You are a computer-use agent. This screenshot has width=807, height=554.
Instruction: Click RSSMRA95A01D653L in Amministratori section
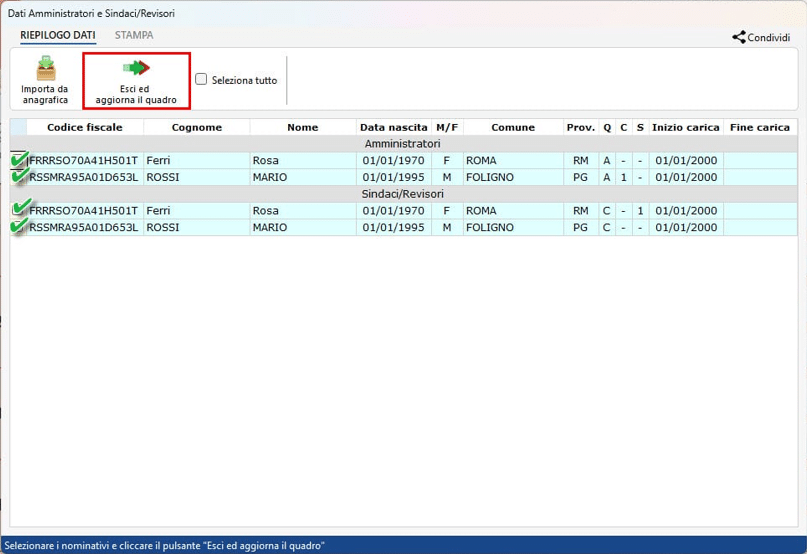coord(83,177)
